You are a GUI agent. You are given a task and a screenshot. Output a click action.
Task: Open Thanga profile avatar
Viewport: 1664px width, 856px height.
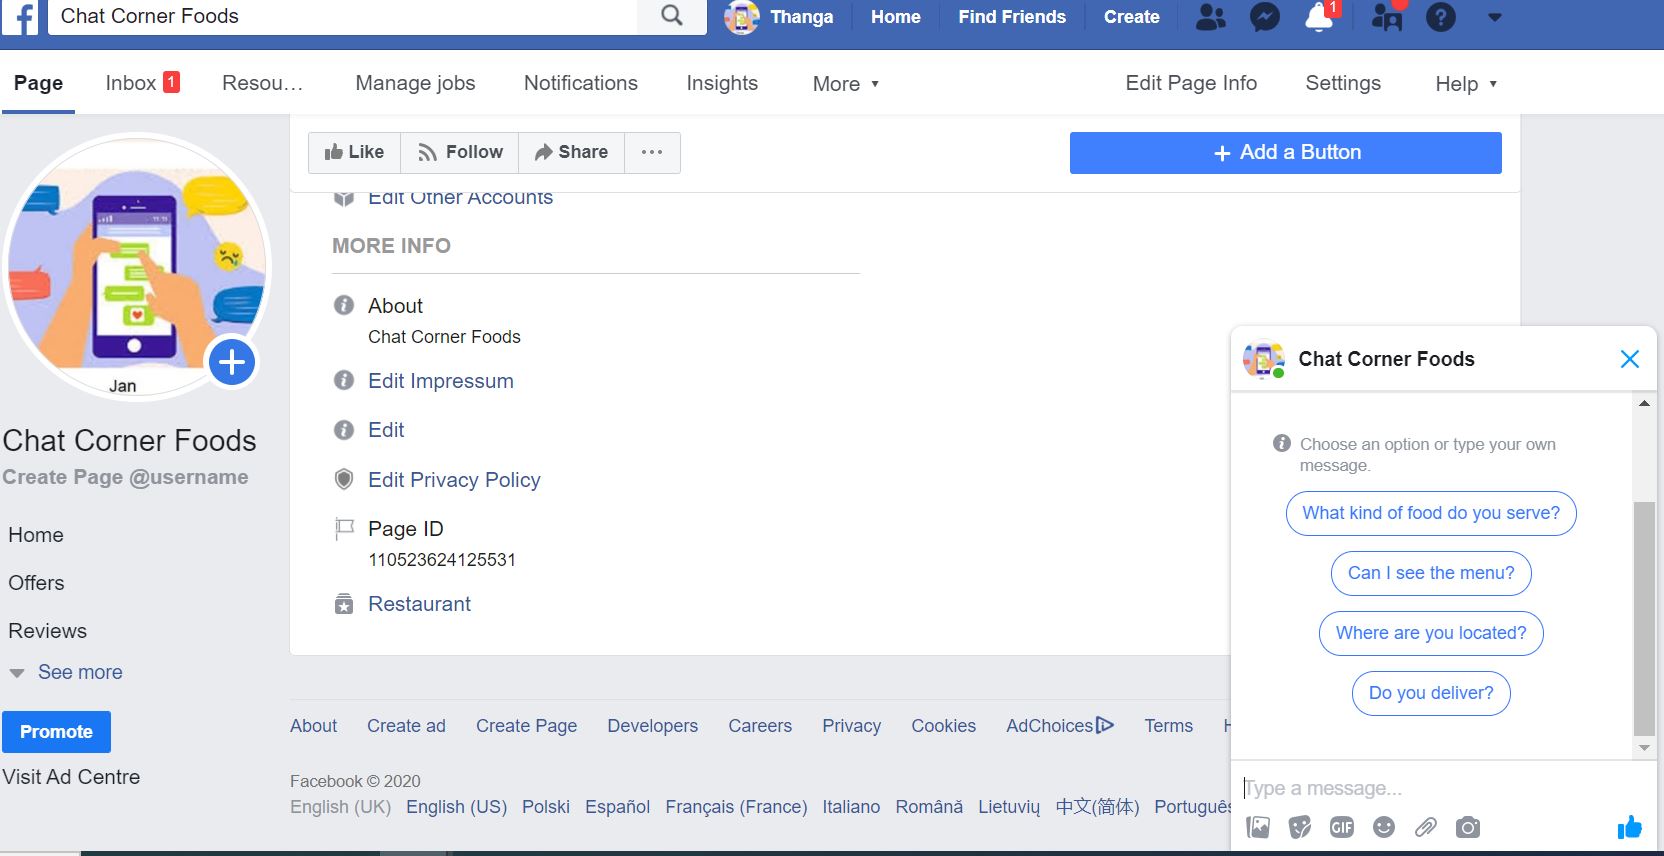(x=742, y=17)
